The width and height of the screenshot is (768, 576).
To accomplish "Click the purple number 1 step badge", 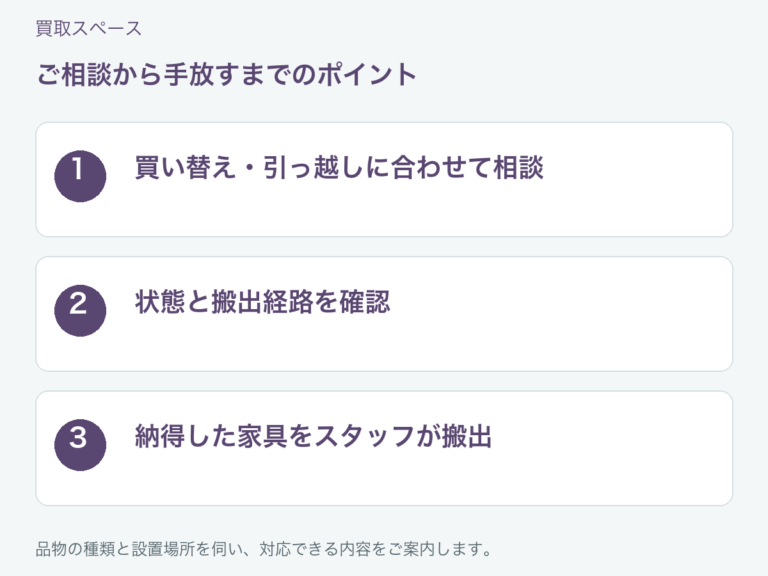I will tap(80, 176).
